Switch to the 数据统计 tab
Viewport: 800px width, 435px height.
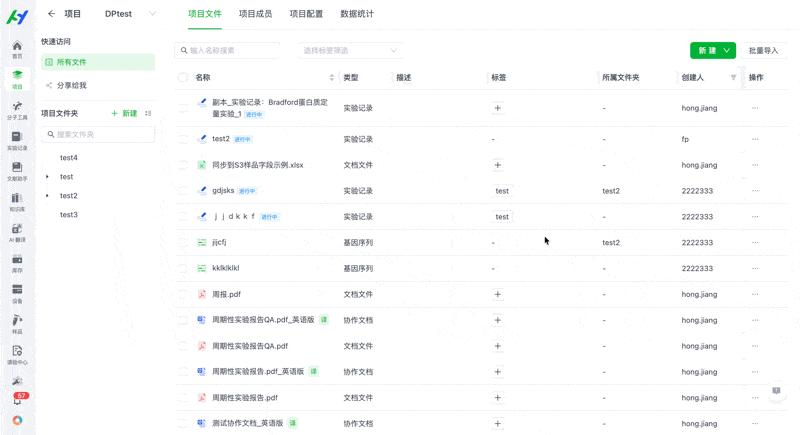tap(357, 14)
